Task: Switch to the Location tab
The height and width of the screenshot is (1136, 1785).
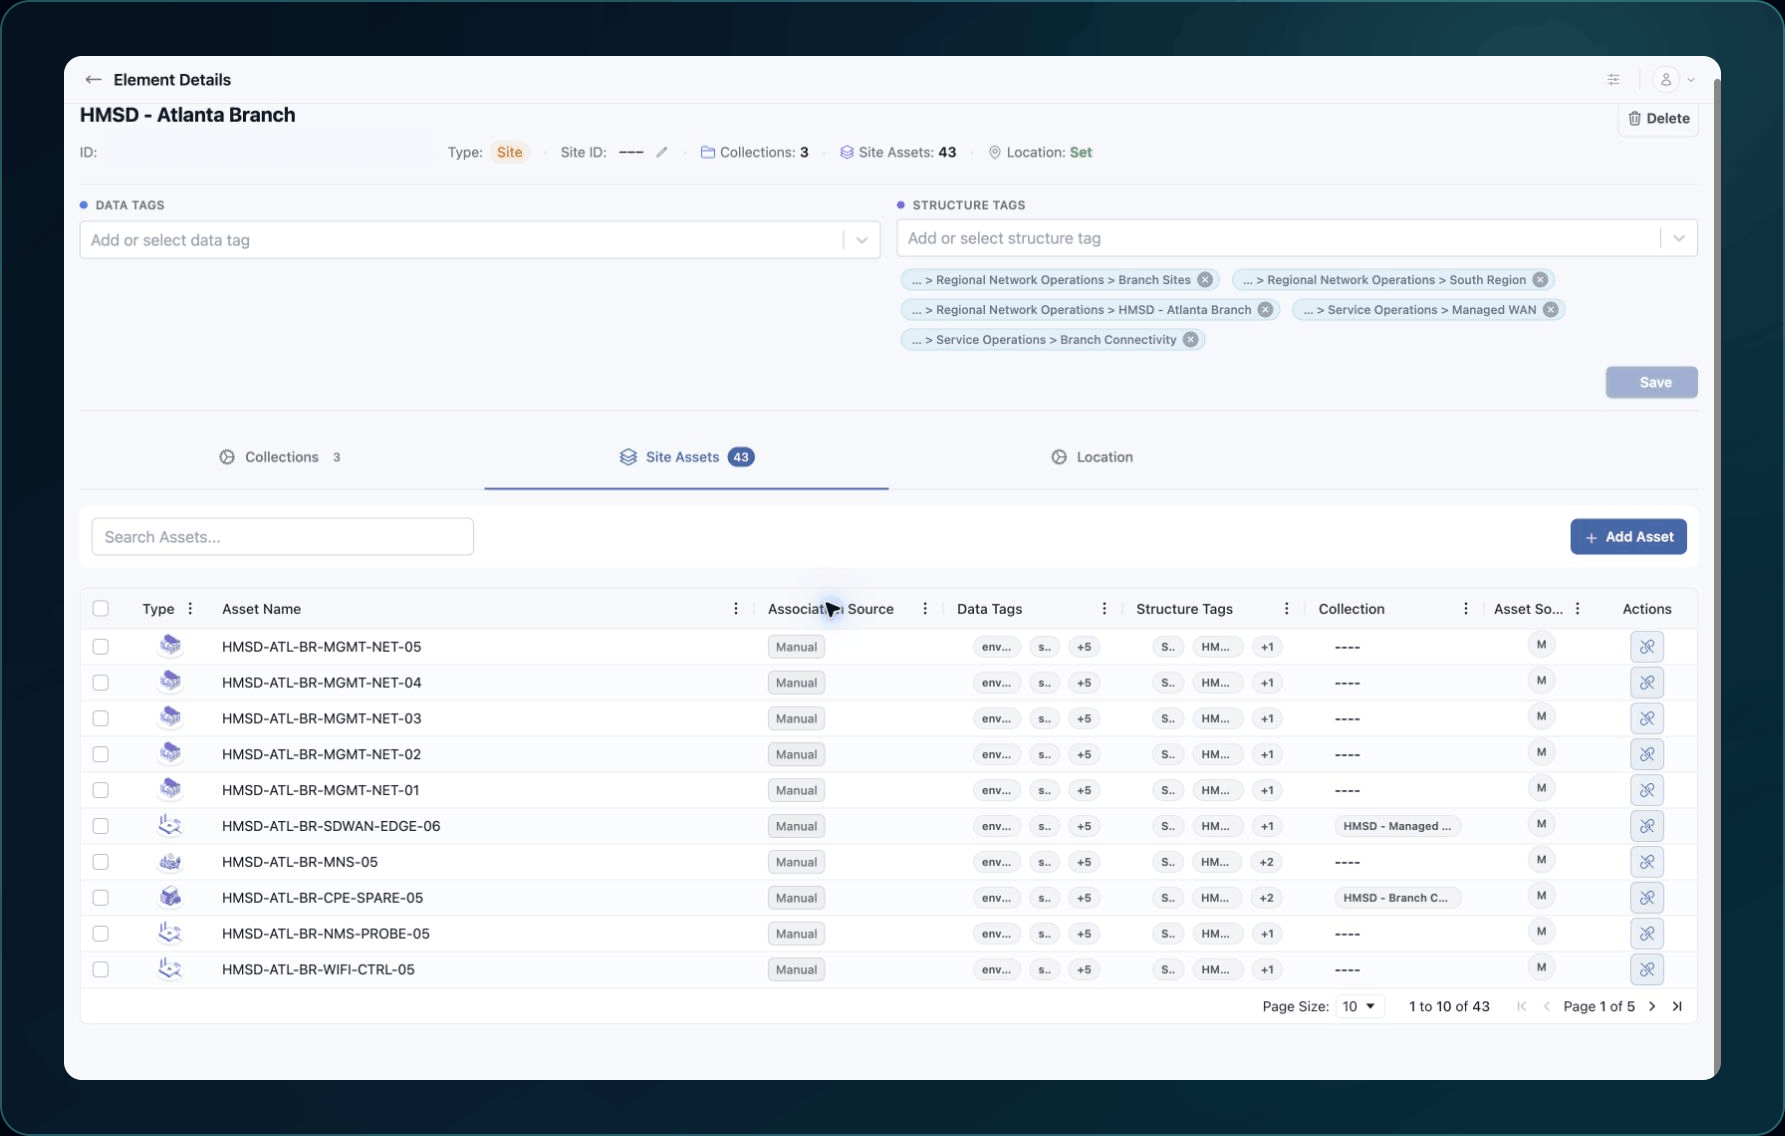Action: 1092,457
